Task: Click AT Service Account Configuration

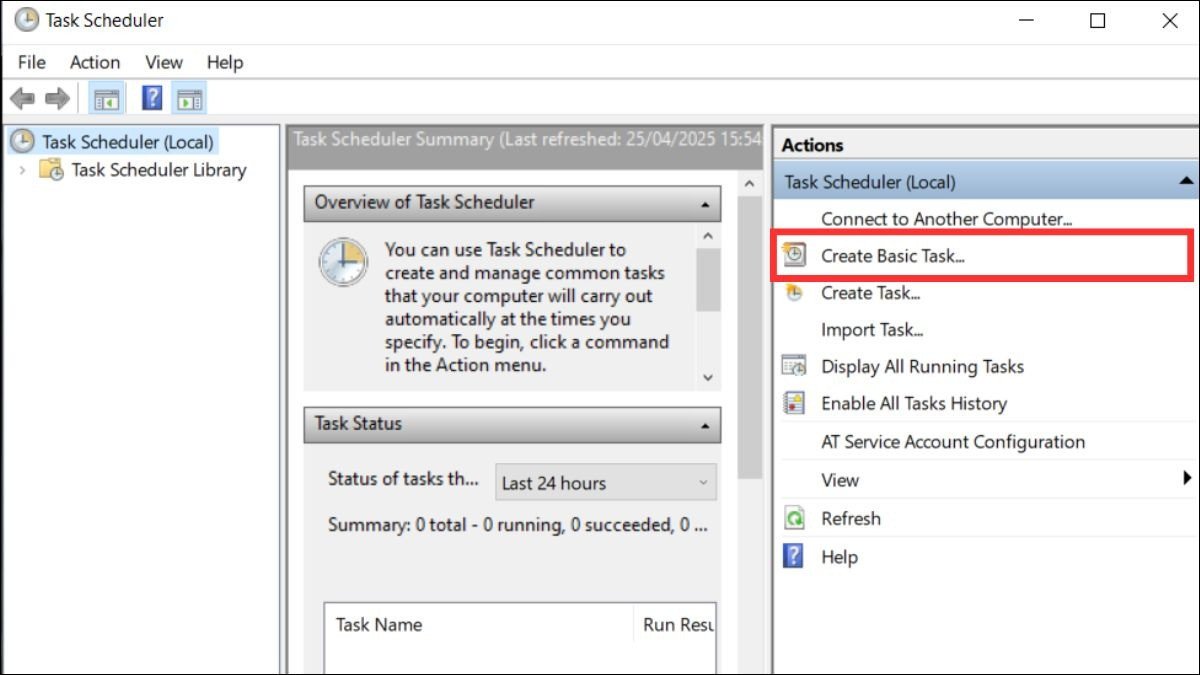Action: point(952,441)
